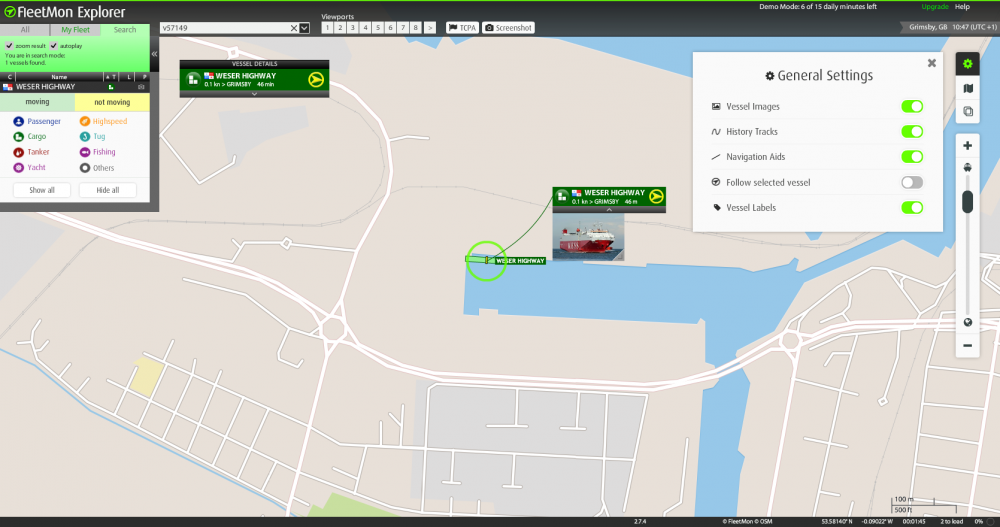Click the Cargo vessel type icon
Screen dimensions: 1000x527
click(18, 137)
